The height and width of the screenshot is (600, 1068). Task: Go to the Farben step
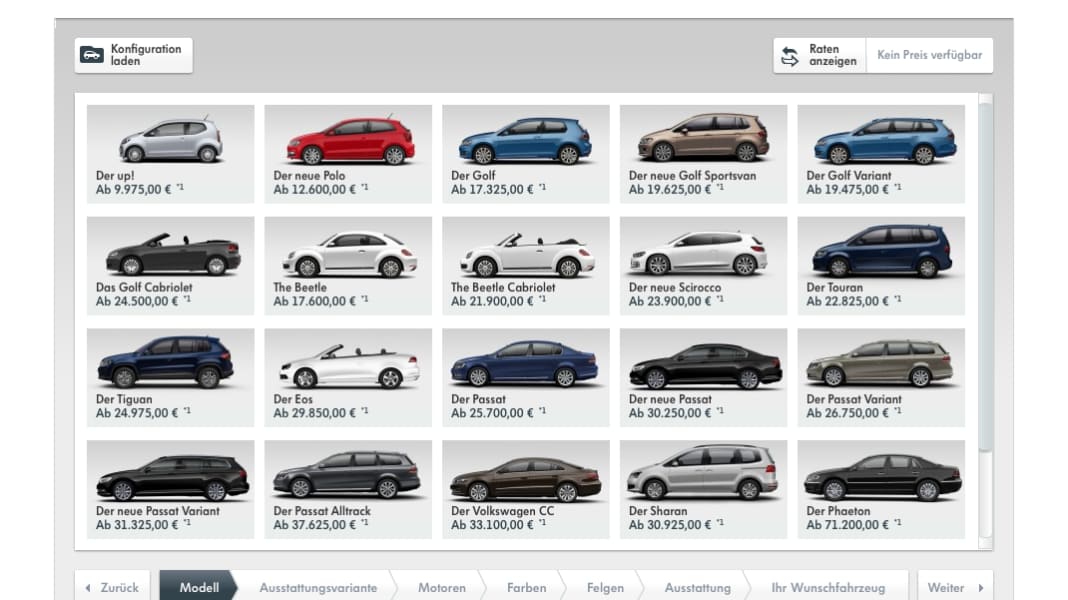point(526,587)
